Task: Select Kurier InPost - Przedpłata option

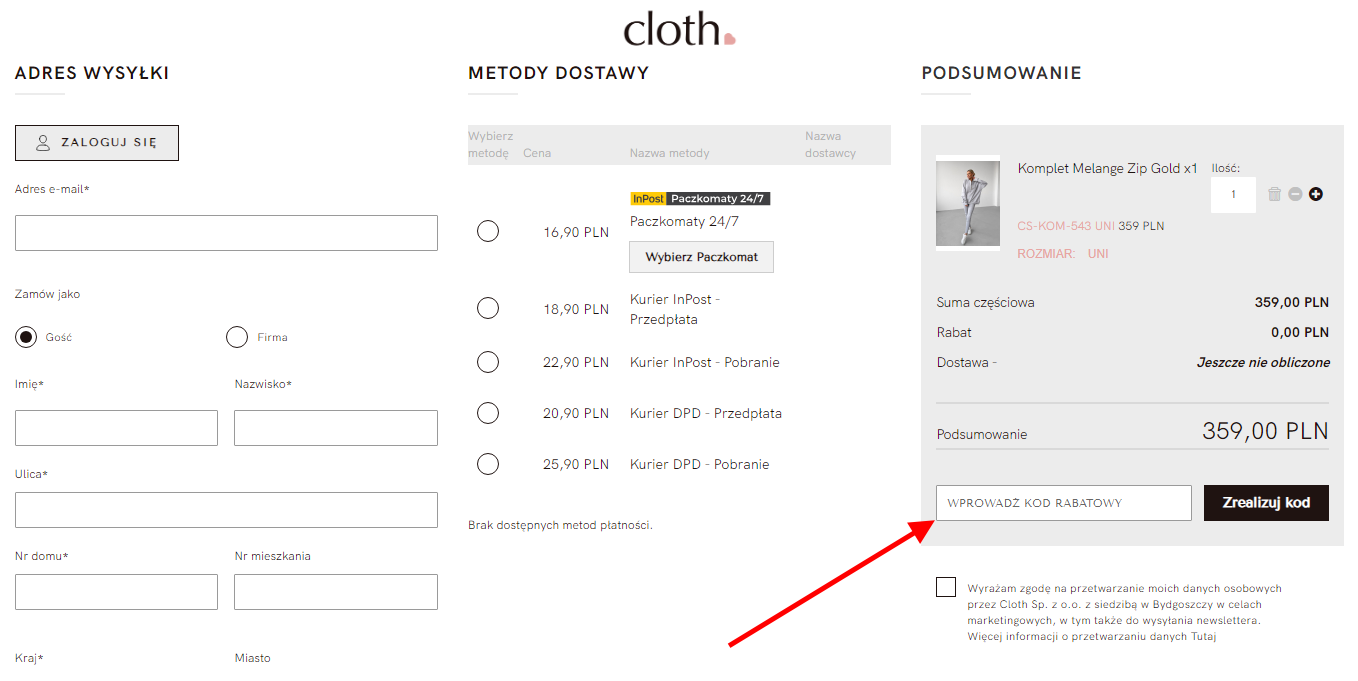Action: pyautogui.click(x=488, y=308)
